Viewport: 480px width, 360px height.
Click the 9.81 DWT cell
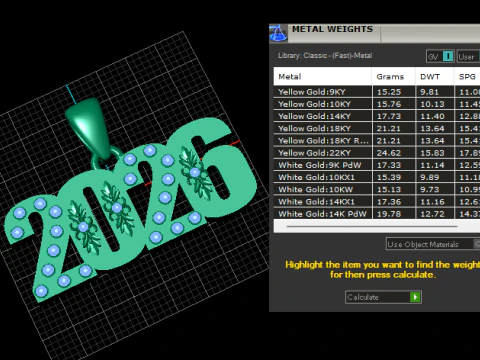435,92
